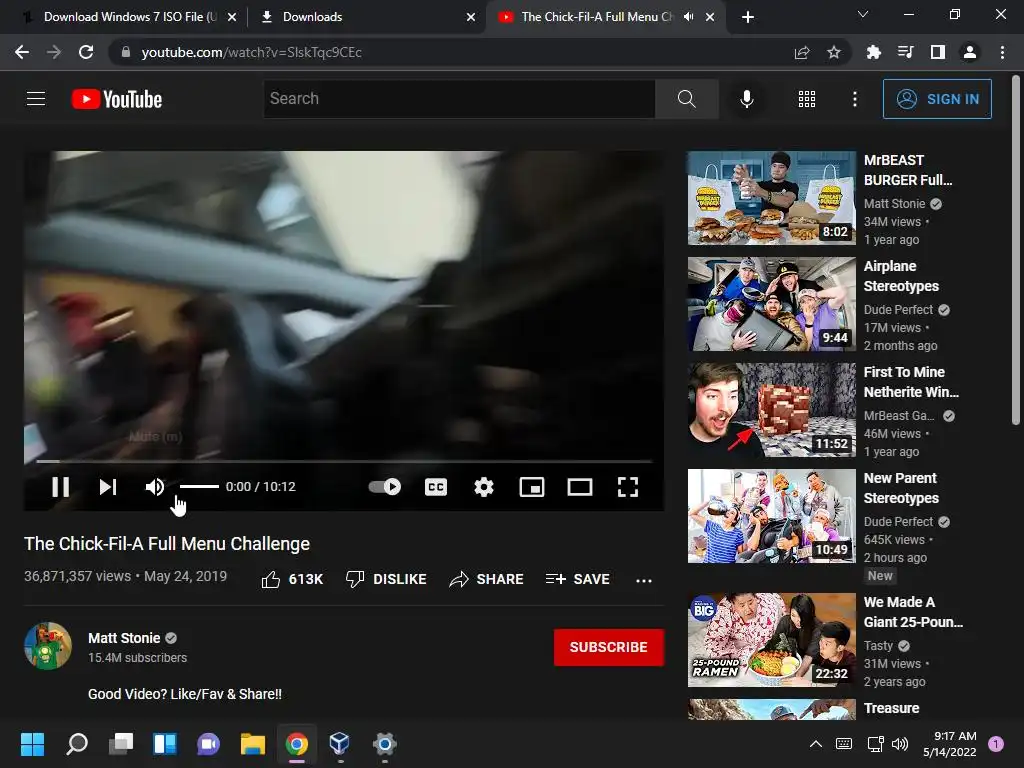Open Chrome extensions puzzle icon

(873, 52)
